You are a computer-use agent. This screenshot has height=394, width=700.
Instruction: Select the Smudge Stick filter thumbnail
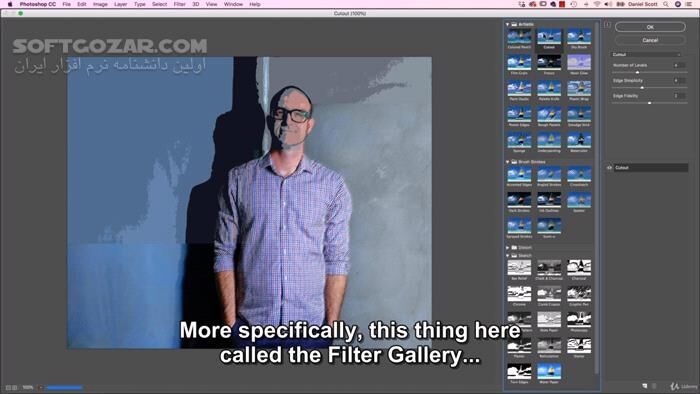pyautogui.click(x=579, y=114)
